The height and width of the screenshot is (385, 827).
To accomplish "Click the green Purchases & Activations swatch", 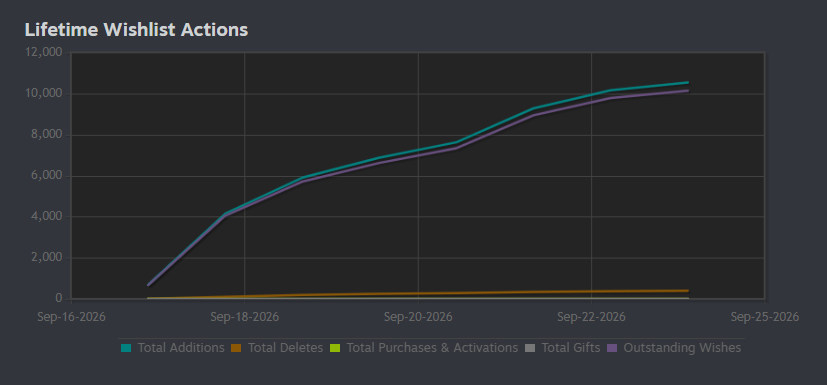I will click(334, 348).
